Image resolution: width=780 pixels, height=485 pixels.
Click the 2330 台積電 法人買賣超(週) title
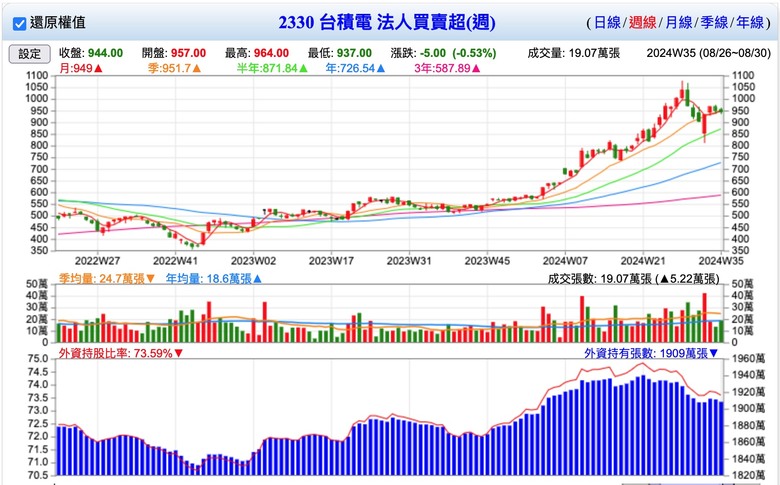(387, 22)
